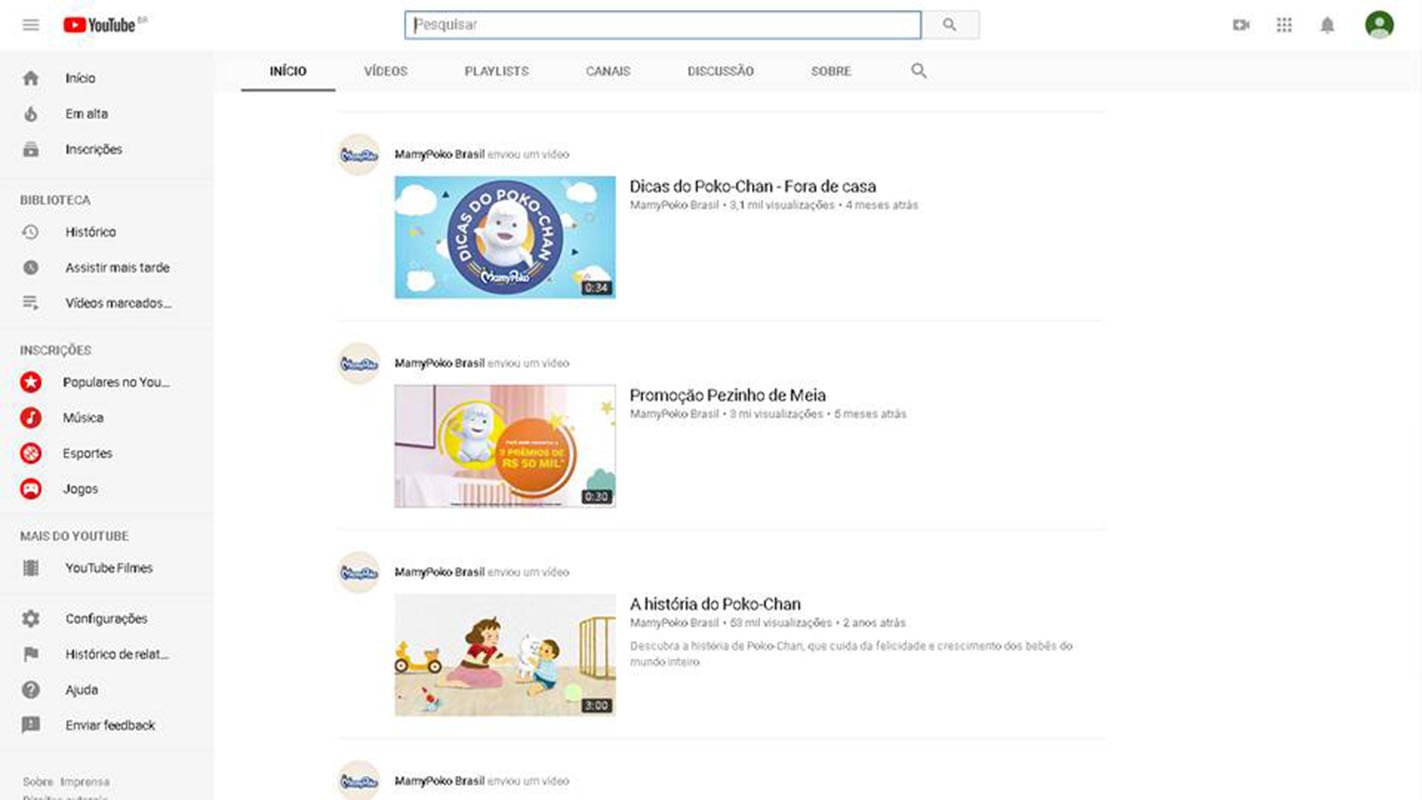
Task: Open Esportes subscription label
Action: click(x=88, y=453)
